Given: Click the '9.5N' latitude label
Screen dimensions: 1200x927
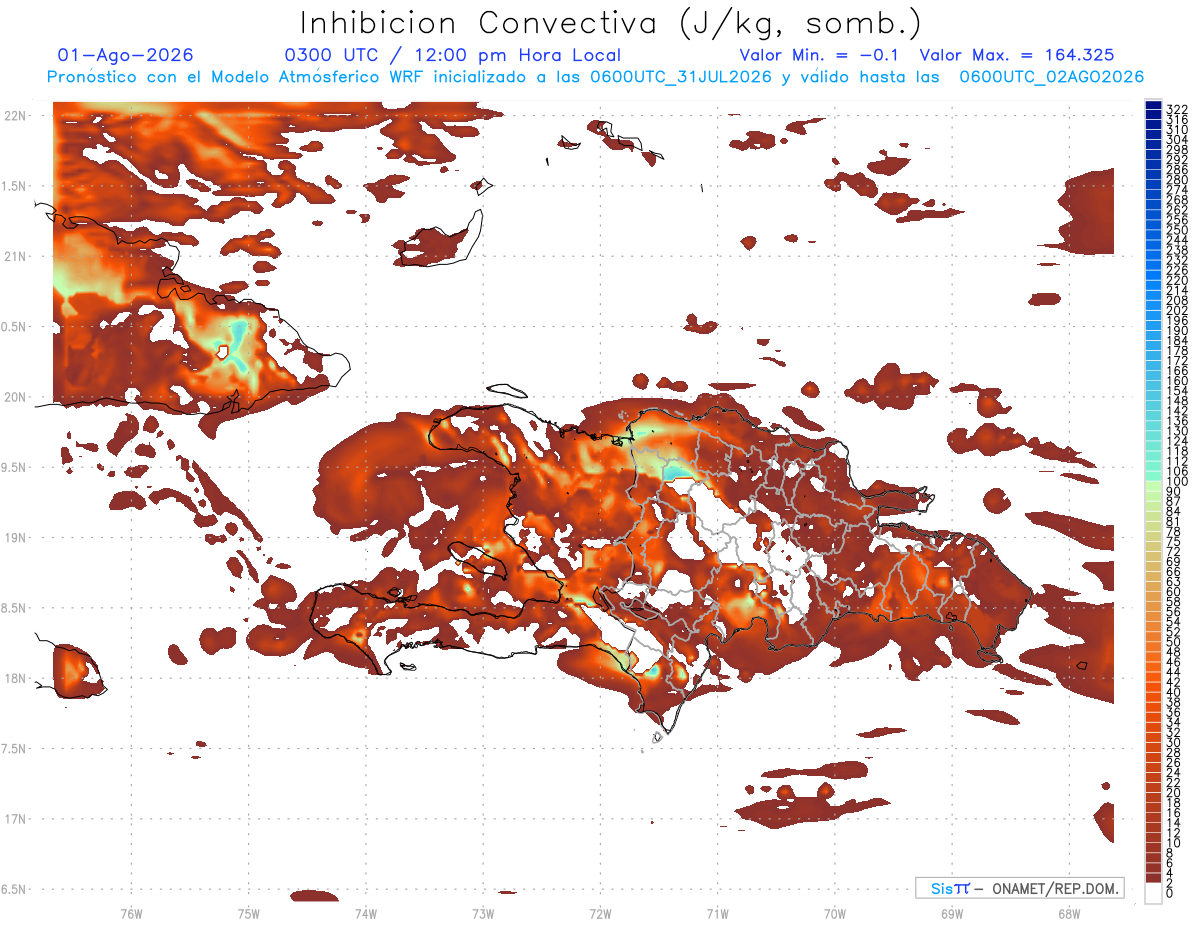Looking at the screenshot, I should pos(14,467).
